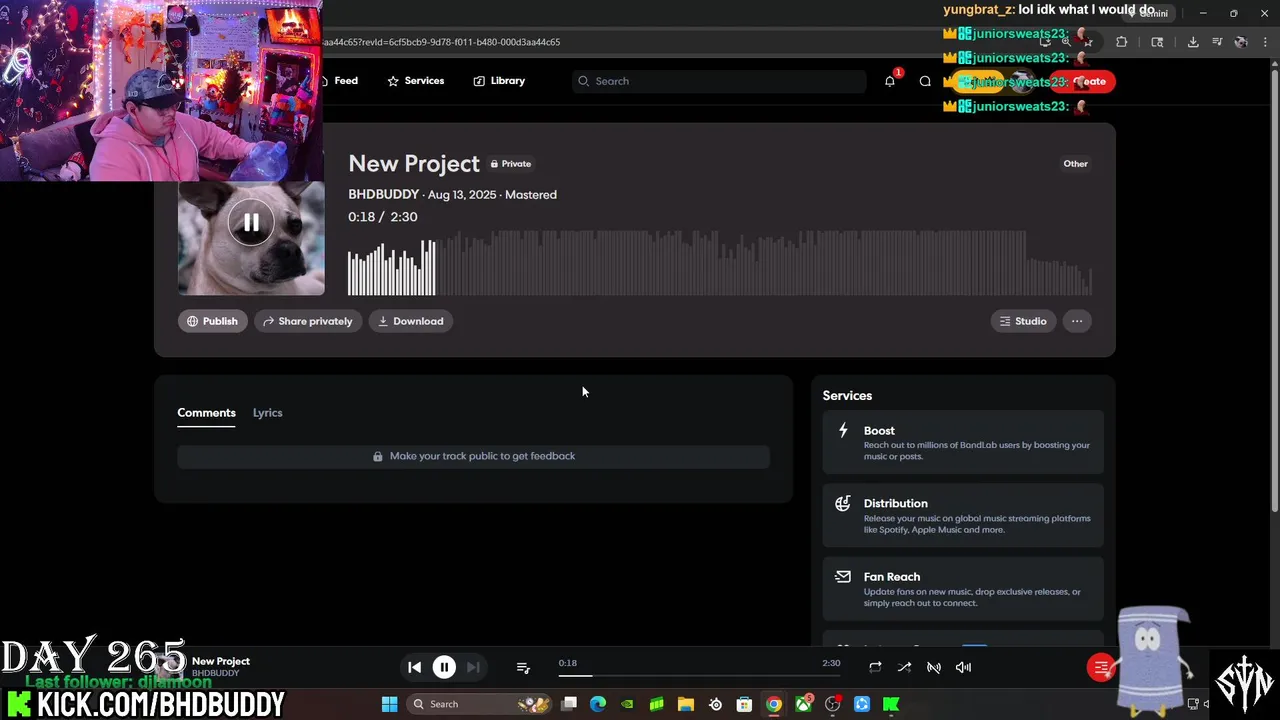Open Chrome downloads icon

(1193, 42)
